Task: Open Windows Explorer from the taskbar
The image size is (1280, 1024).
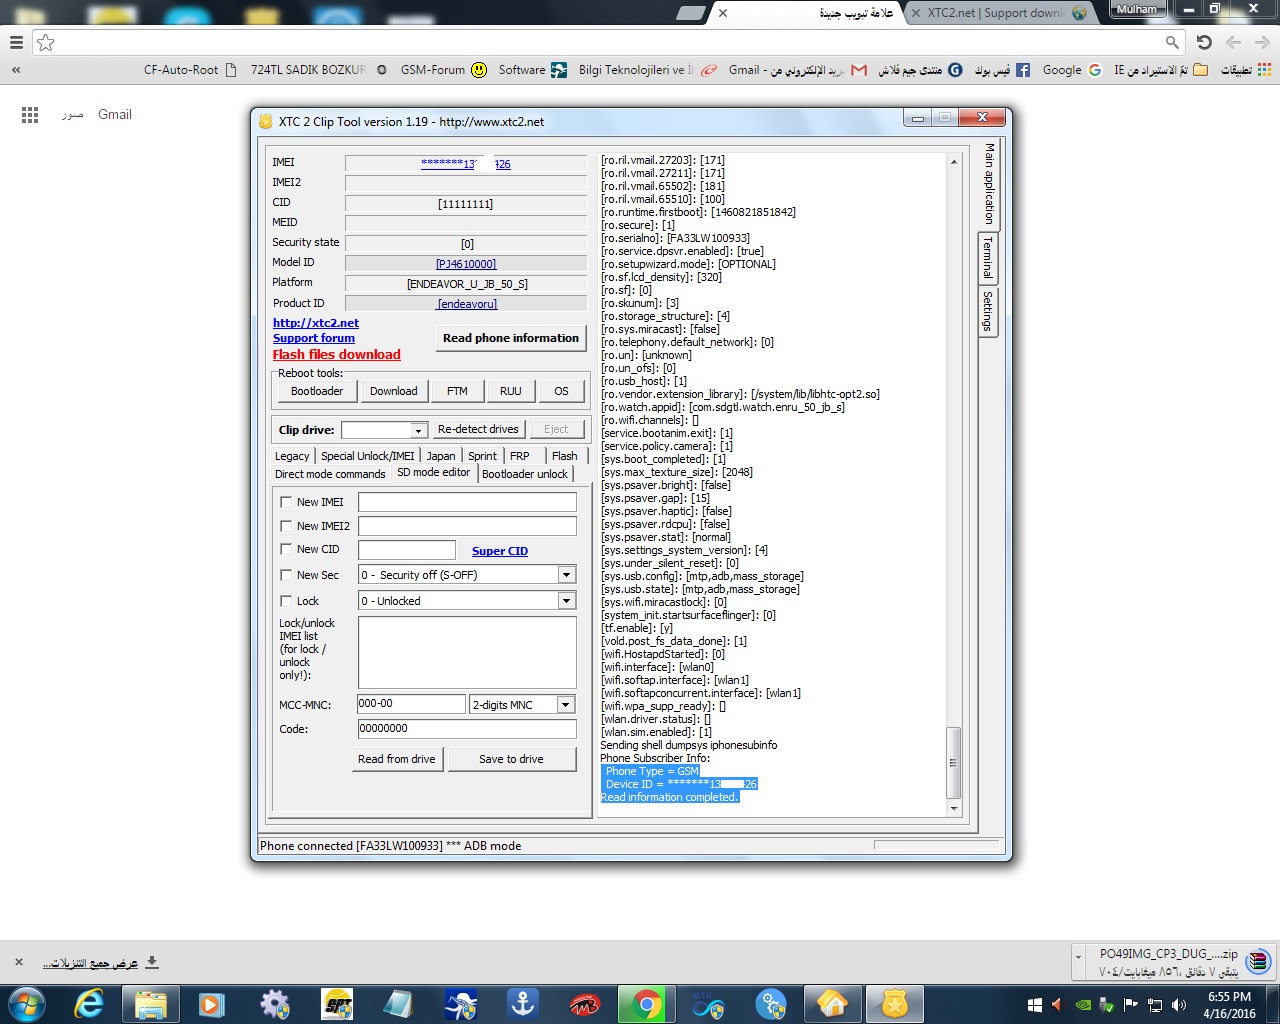Action: [x=151, y=1004]
